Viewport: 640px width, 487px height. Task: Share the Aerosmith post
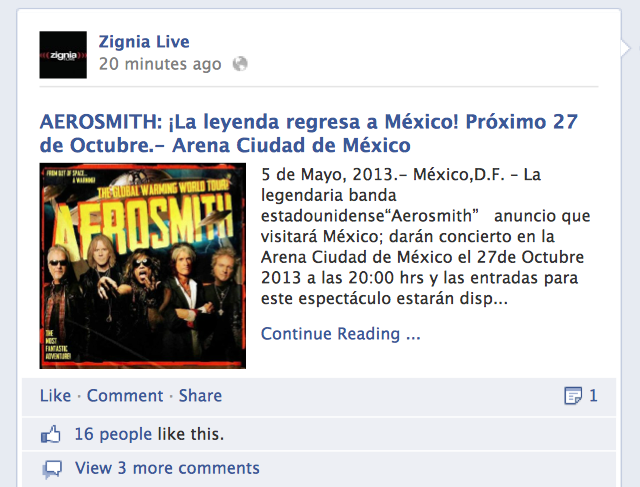click(200, 396)
